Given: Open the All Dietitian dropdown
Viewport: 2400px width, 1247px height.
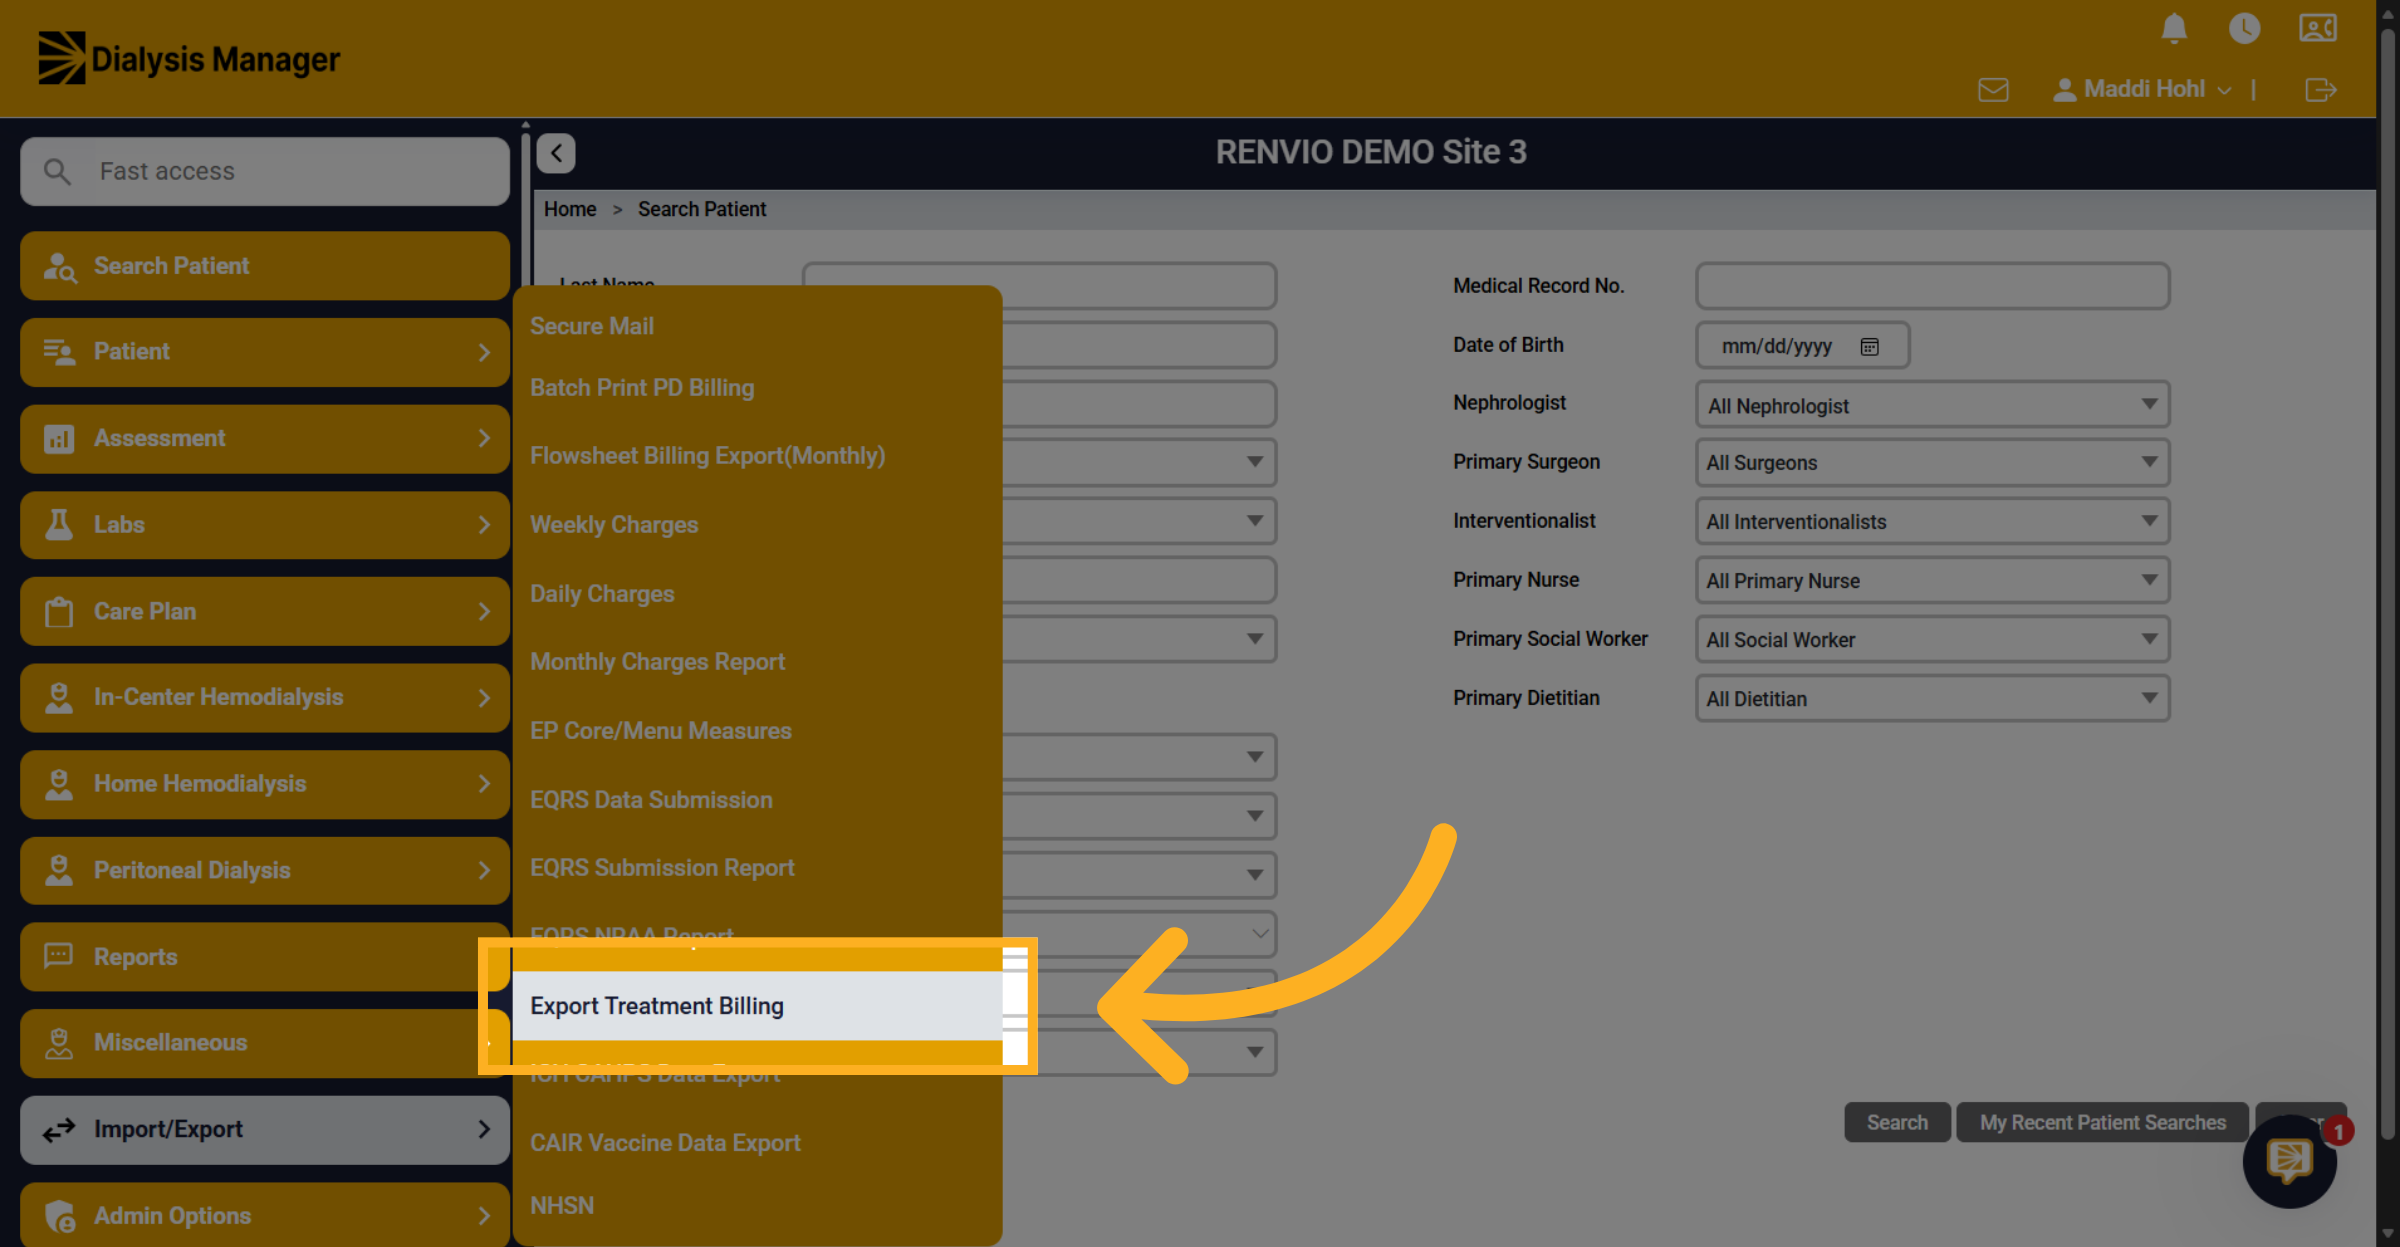Looking at the screenshot, I should pos(1932,698).
